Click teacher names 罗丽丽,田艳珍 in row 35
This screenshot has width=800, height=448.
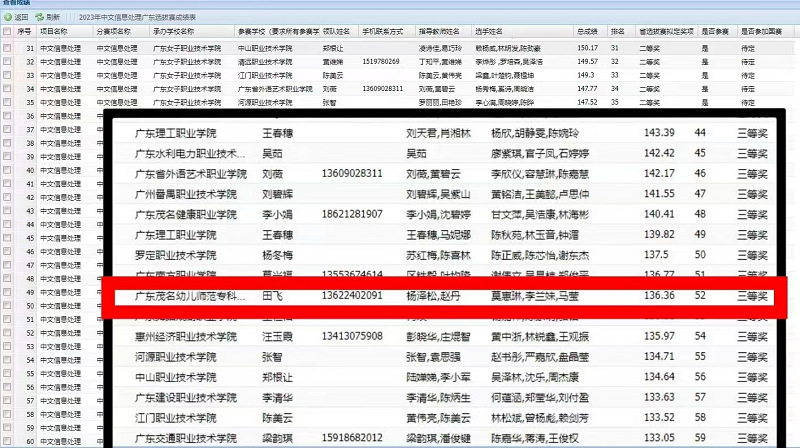440,102
